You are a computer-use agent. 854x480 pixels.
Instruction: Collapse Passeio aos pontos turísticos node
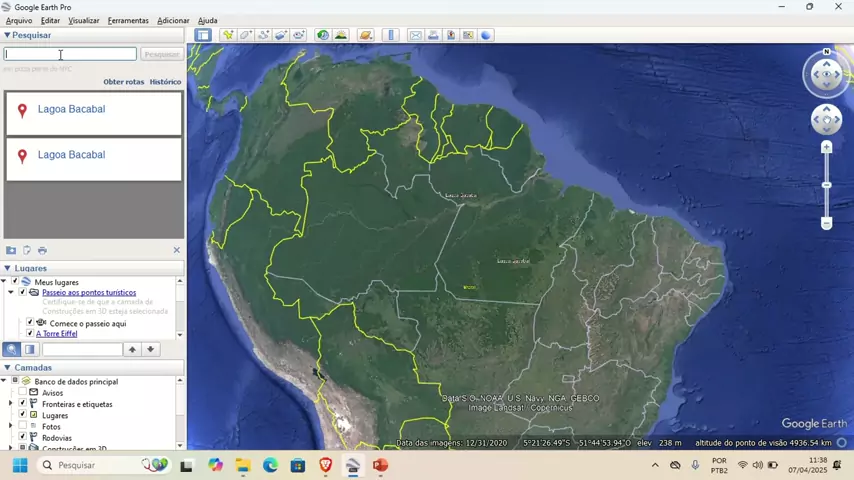[11, 292]
